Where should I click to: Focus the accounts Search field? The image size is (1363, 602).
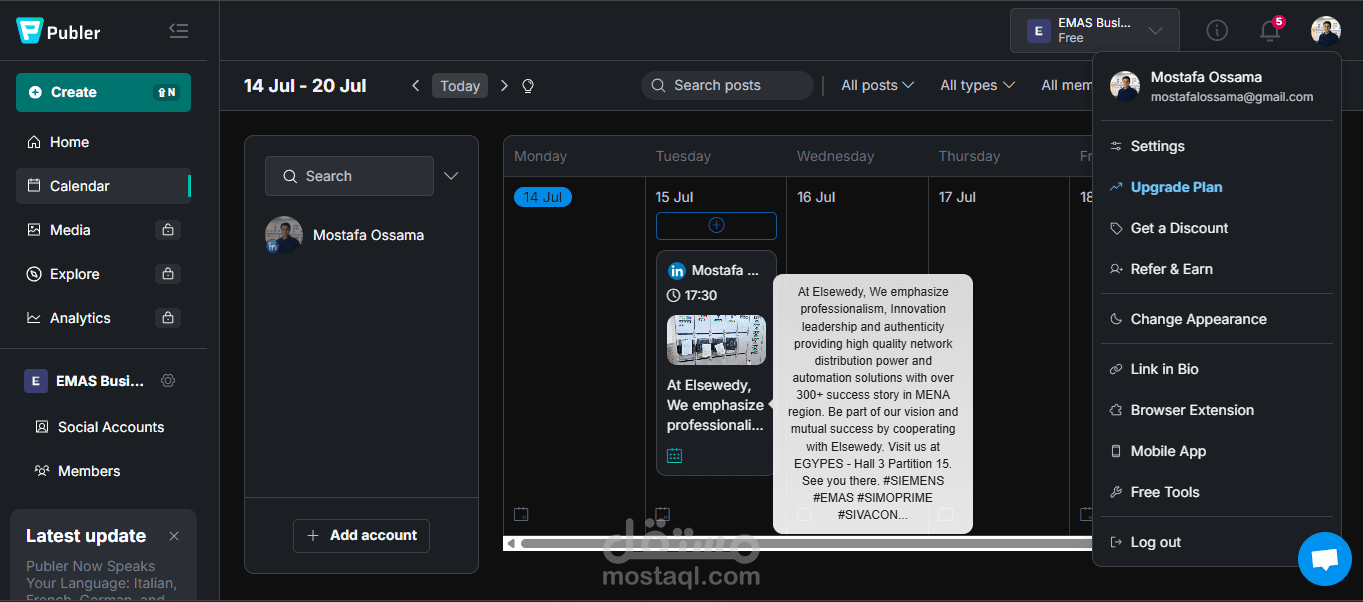349,176
